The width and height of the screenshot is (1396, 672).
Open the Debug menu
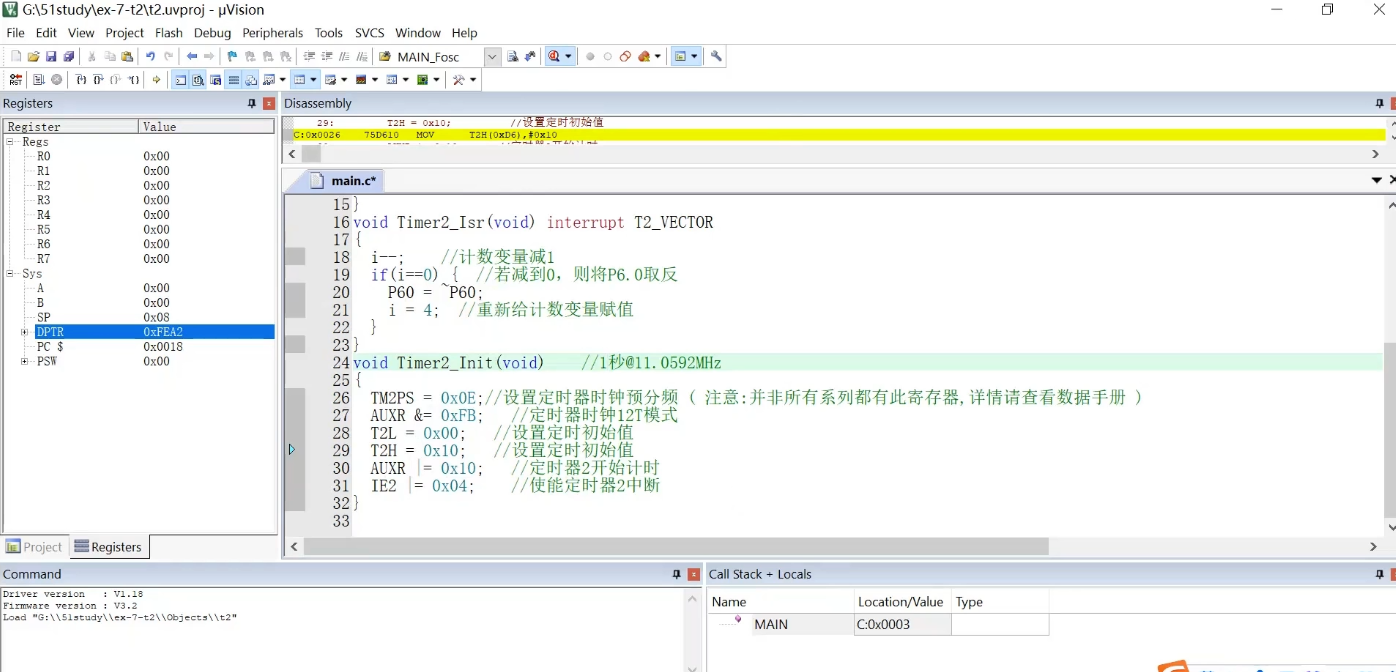(212, 33)
